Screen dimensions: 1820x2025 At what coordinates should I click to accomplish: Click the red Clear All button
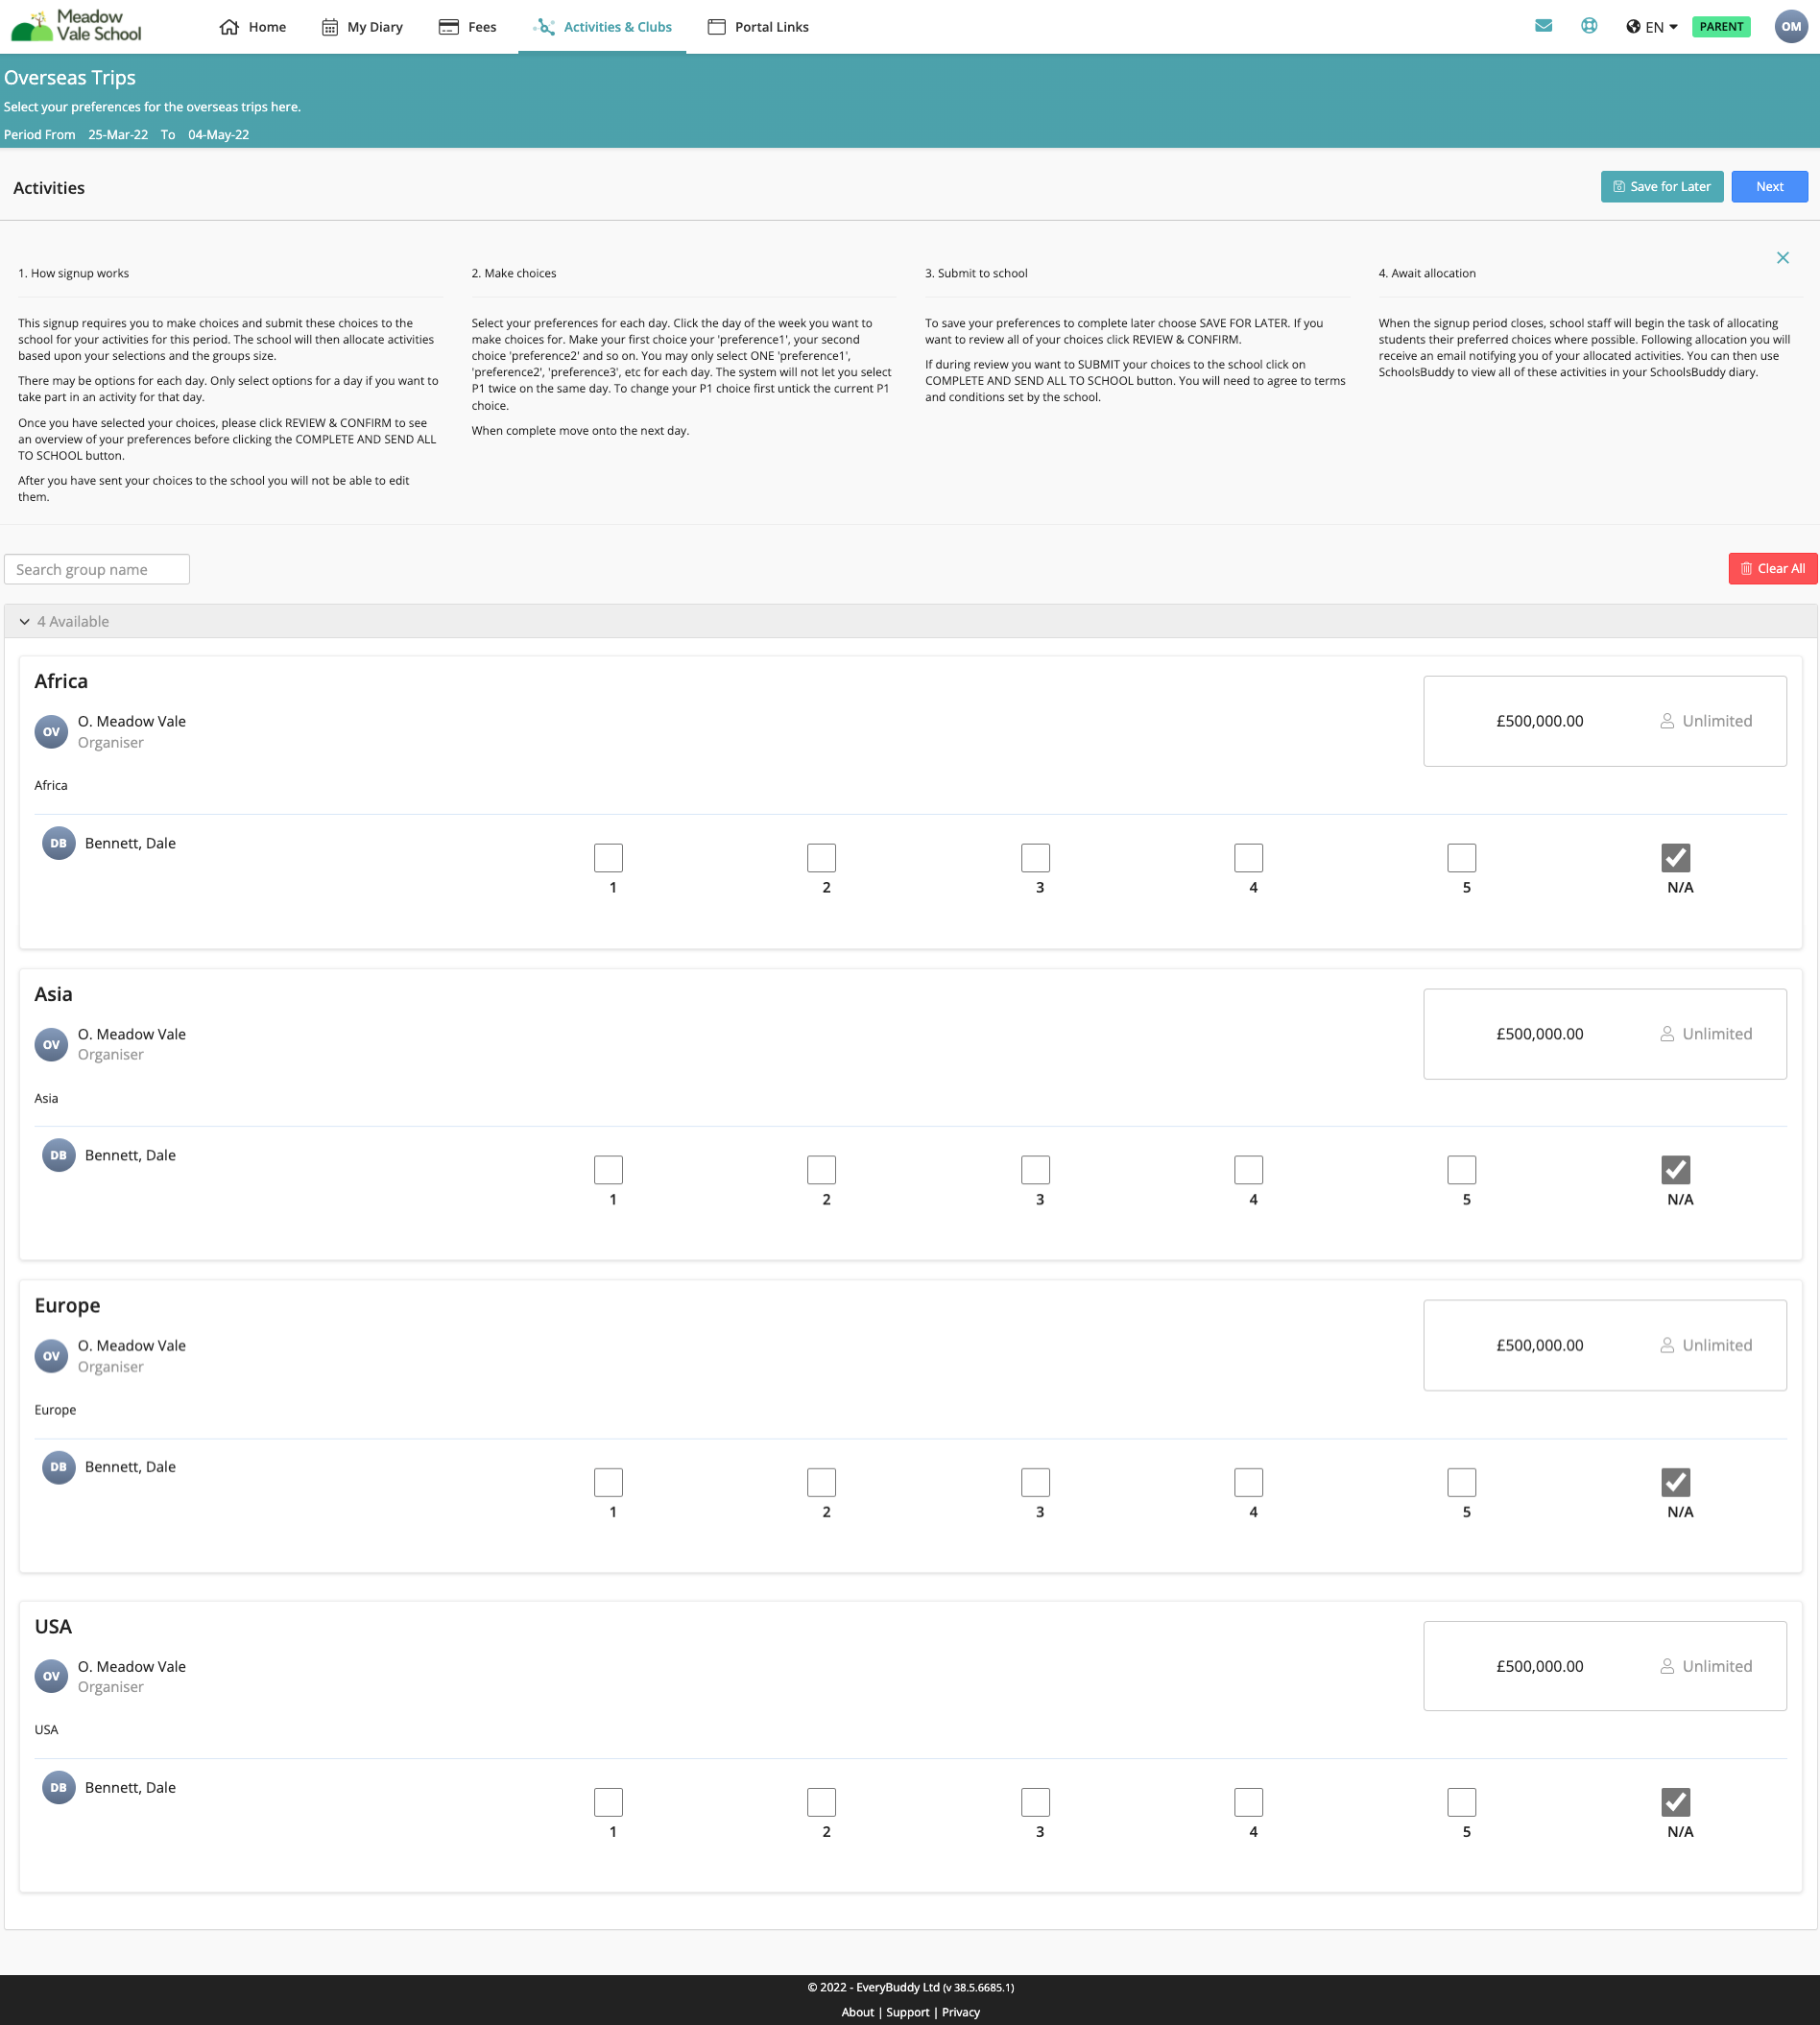(x=1772, y=569)
